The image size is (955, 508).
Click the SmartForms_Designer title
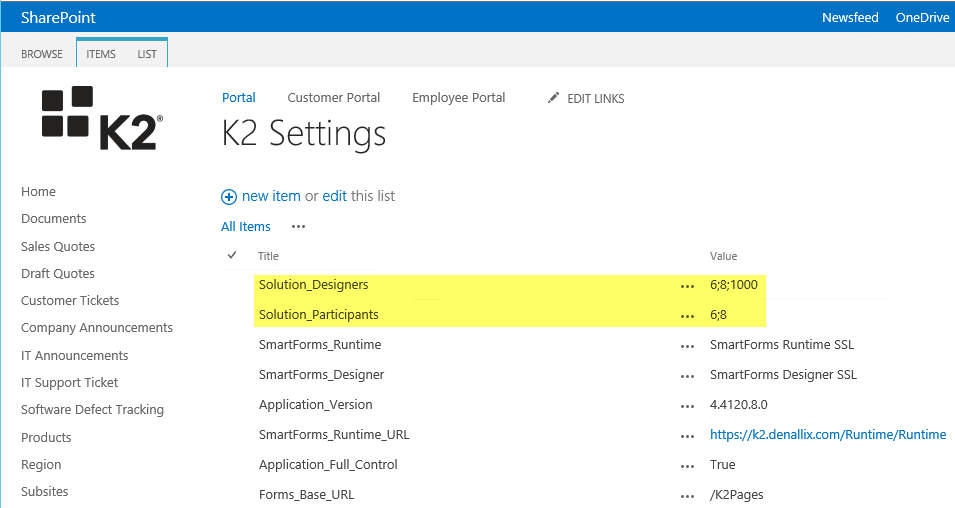(x=322, y=374)
